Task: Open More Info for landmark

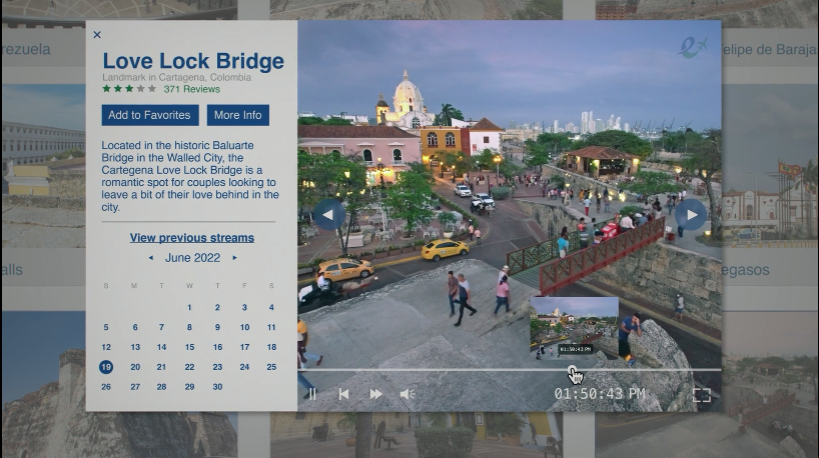Action: pos(238,115)
